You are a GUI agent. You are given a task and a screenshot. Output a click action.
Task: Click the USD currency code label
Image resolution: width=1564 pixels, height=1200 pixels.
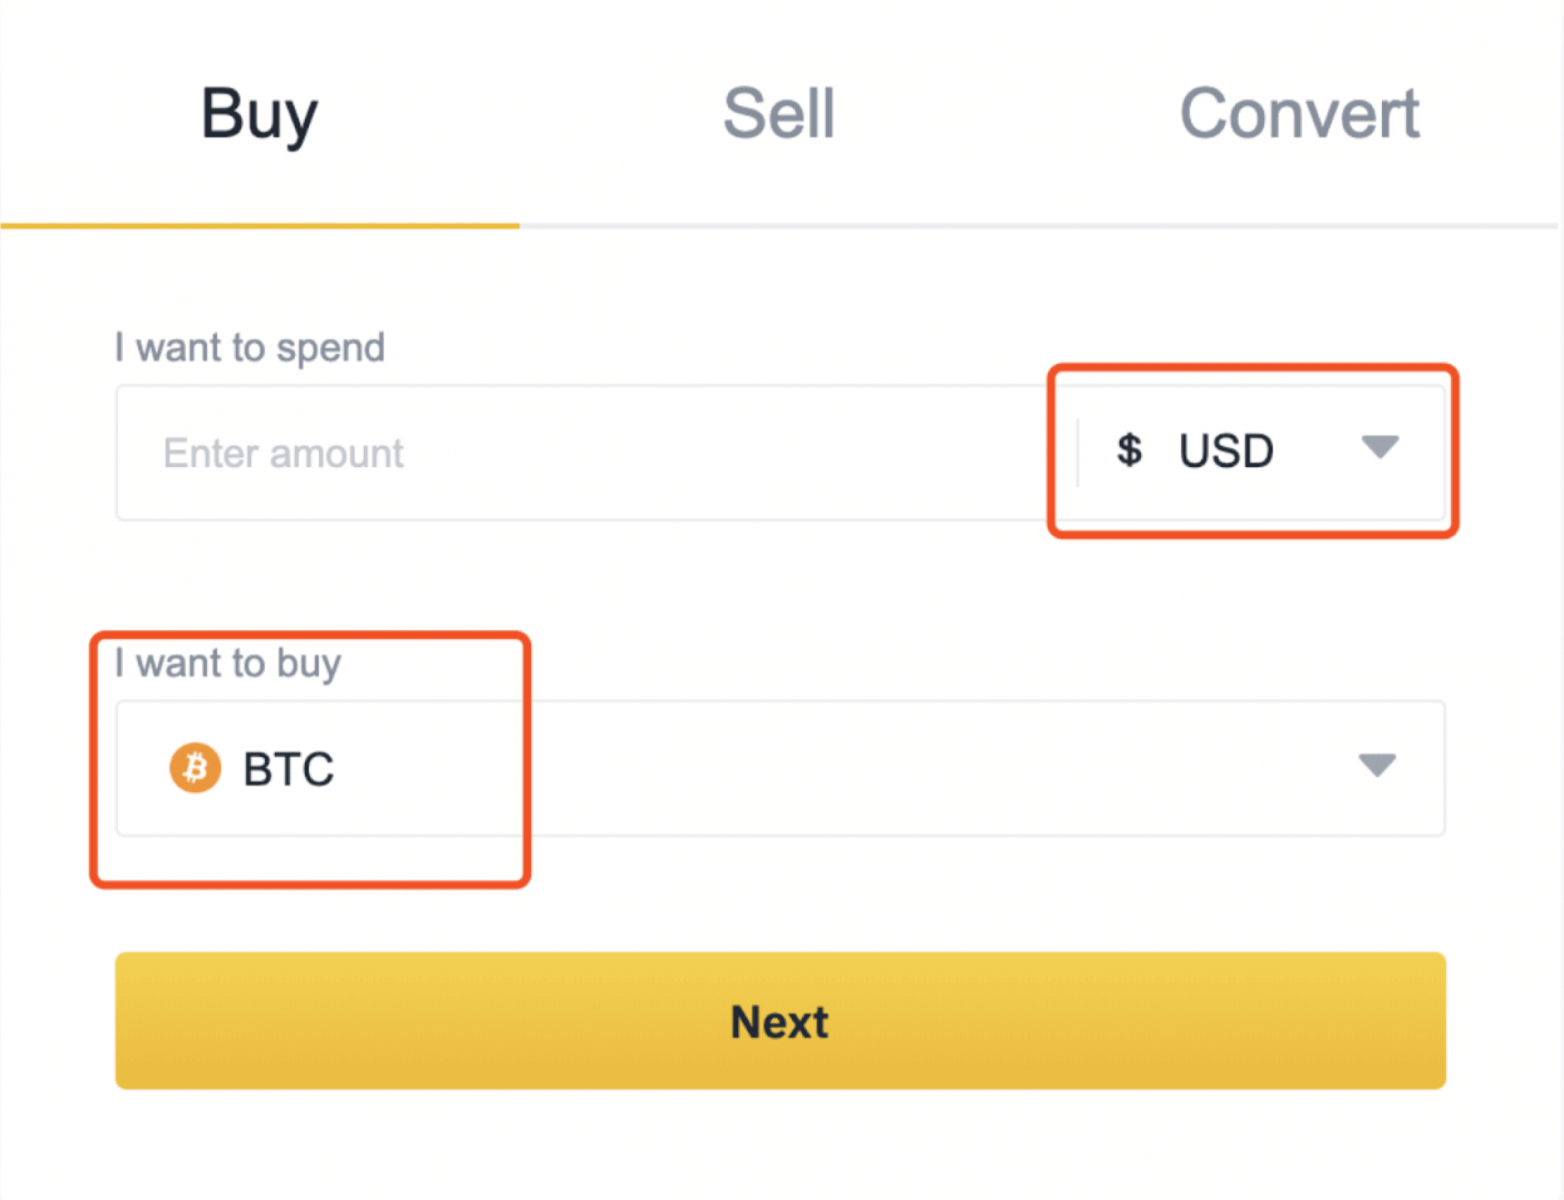[x=1226, y=451]
